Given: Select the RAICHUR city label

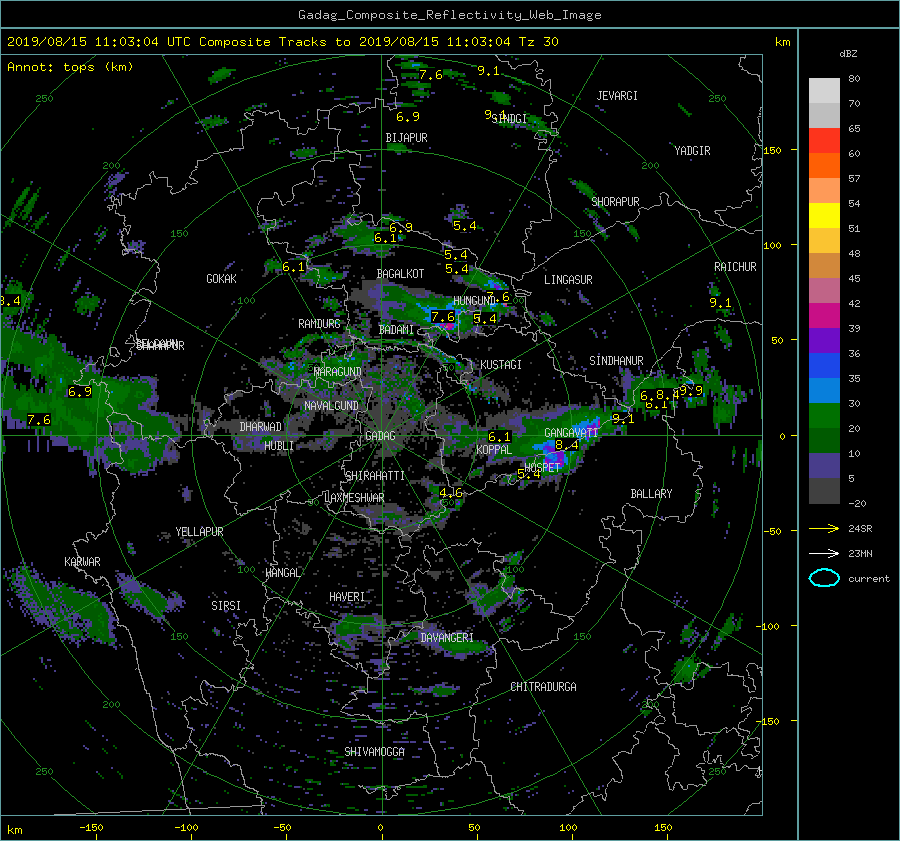Looking at the screenshot, I should [x=735, y=267].
